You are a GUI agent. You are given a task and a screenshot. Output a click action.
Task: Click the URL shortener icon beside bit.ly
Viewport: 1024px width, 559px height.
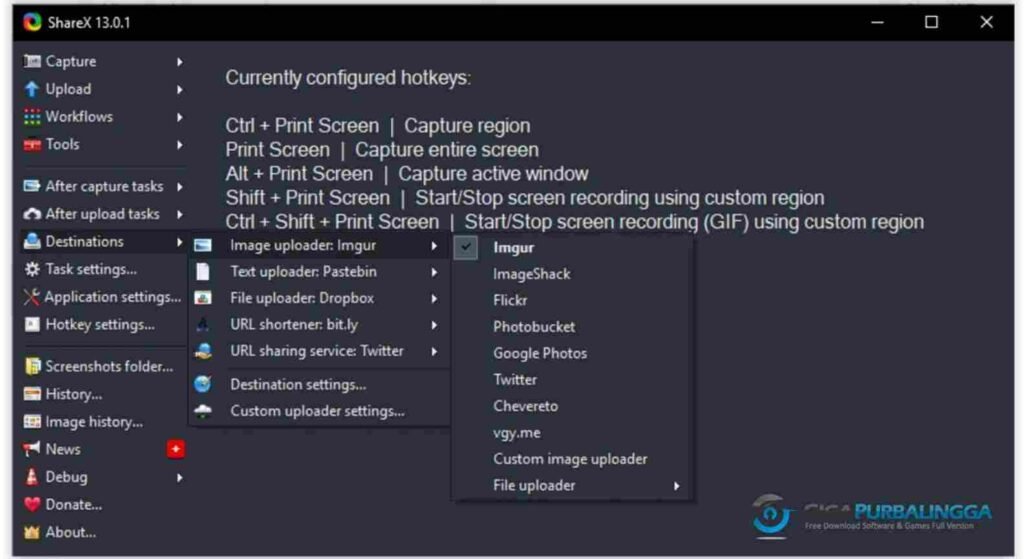pyautogui.click(x=203, y=325)
